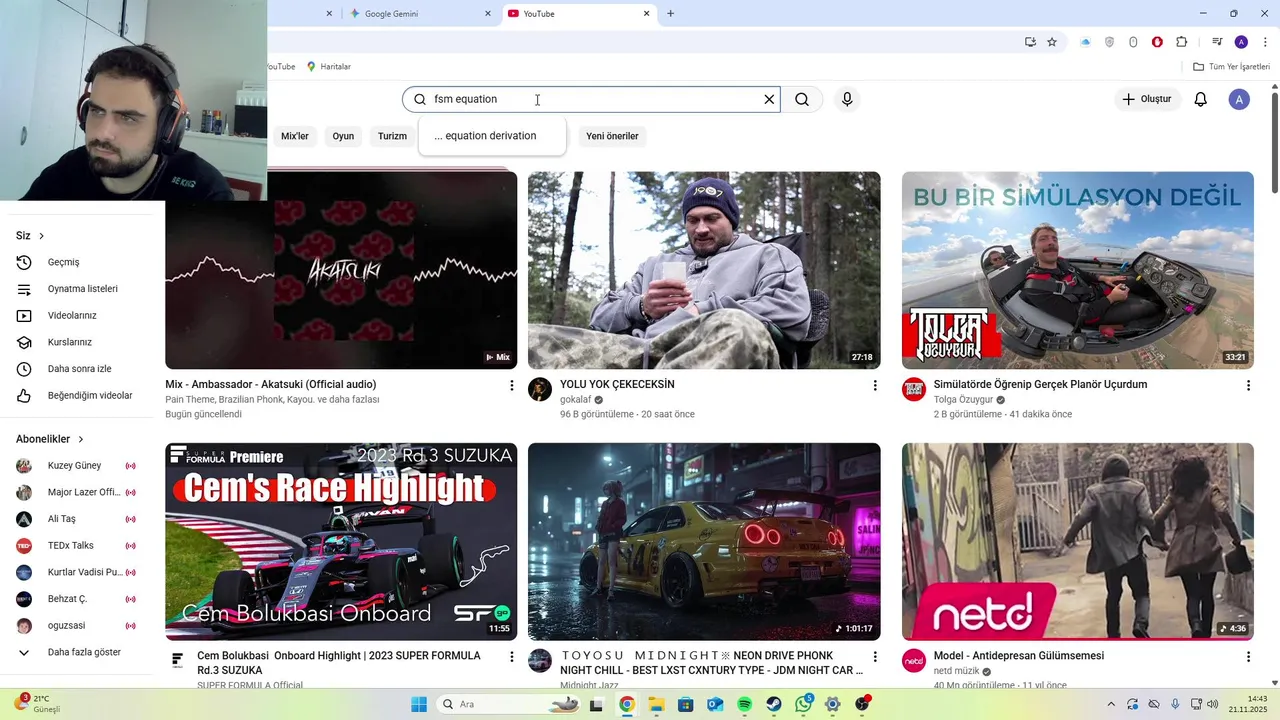The width and height of the screenshot is (1280, 720).
Task: Open Chrome three-dot menu
Action: click(1265, 42)
